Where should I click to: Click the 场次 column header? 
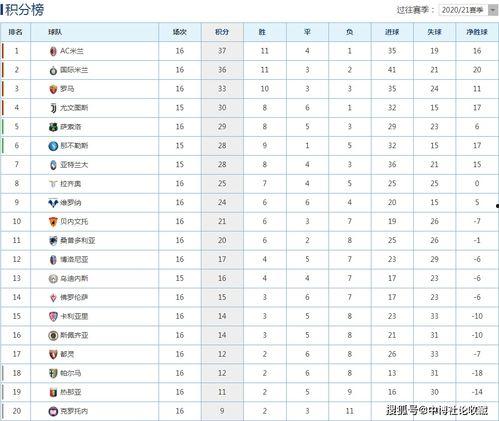click(x=180, y=32)
